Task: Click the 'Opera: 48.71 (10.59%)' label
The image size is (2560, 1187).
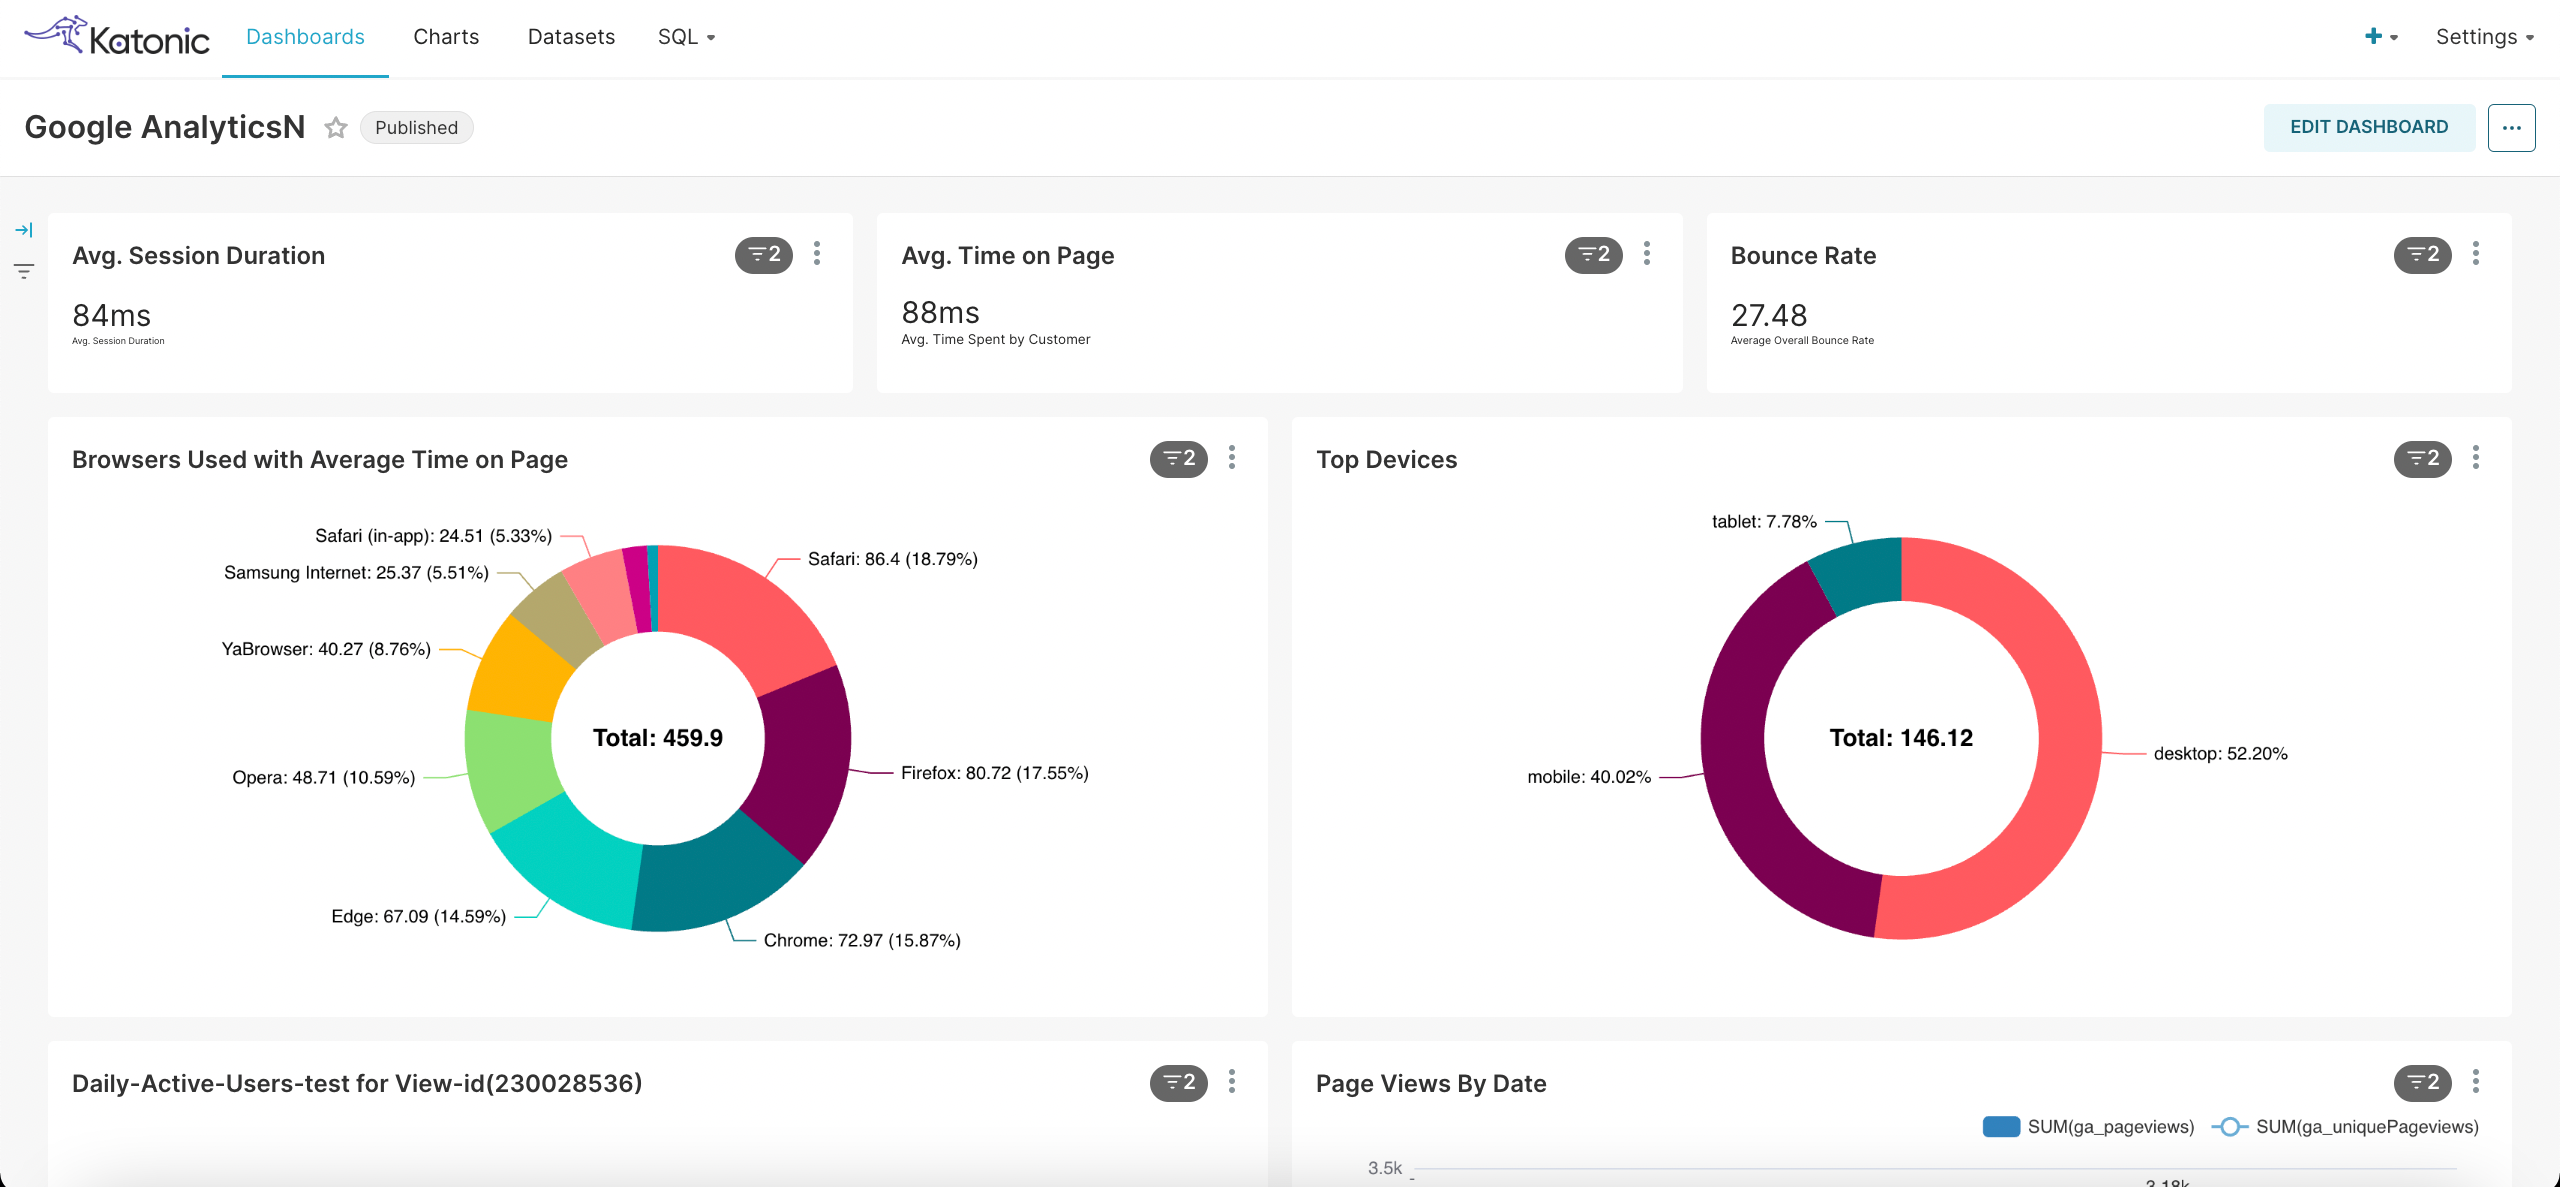Action: point(323,778)
